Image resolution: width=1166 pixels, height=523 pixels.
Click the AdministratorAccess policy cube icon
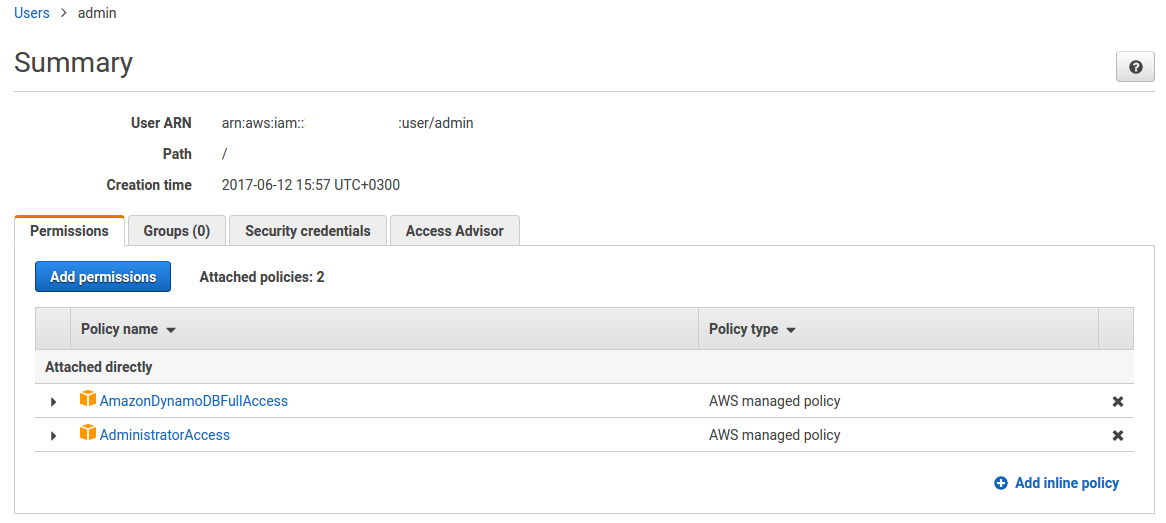(88, 433)
